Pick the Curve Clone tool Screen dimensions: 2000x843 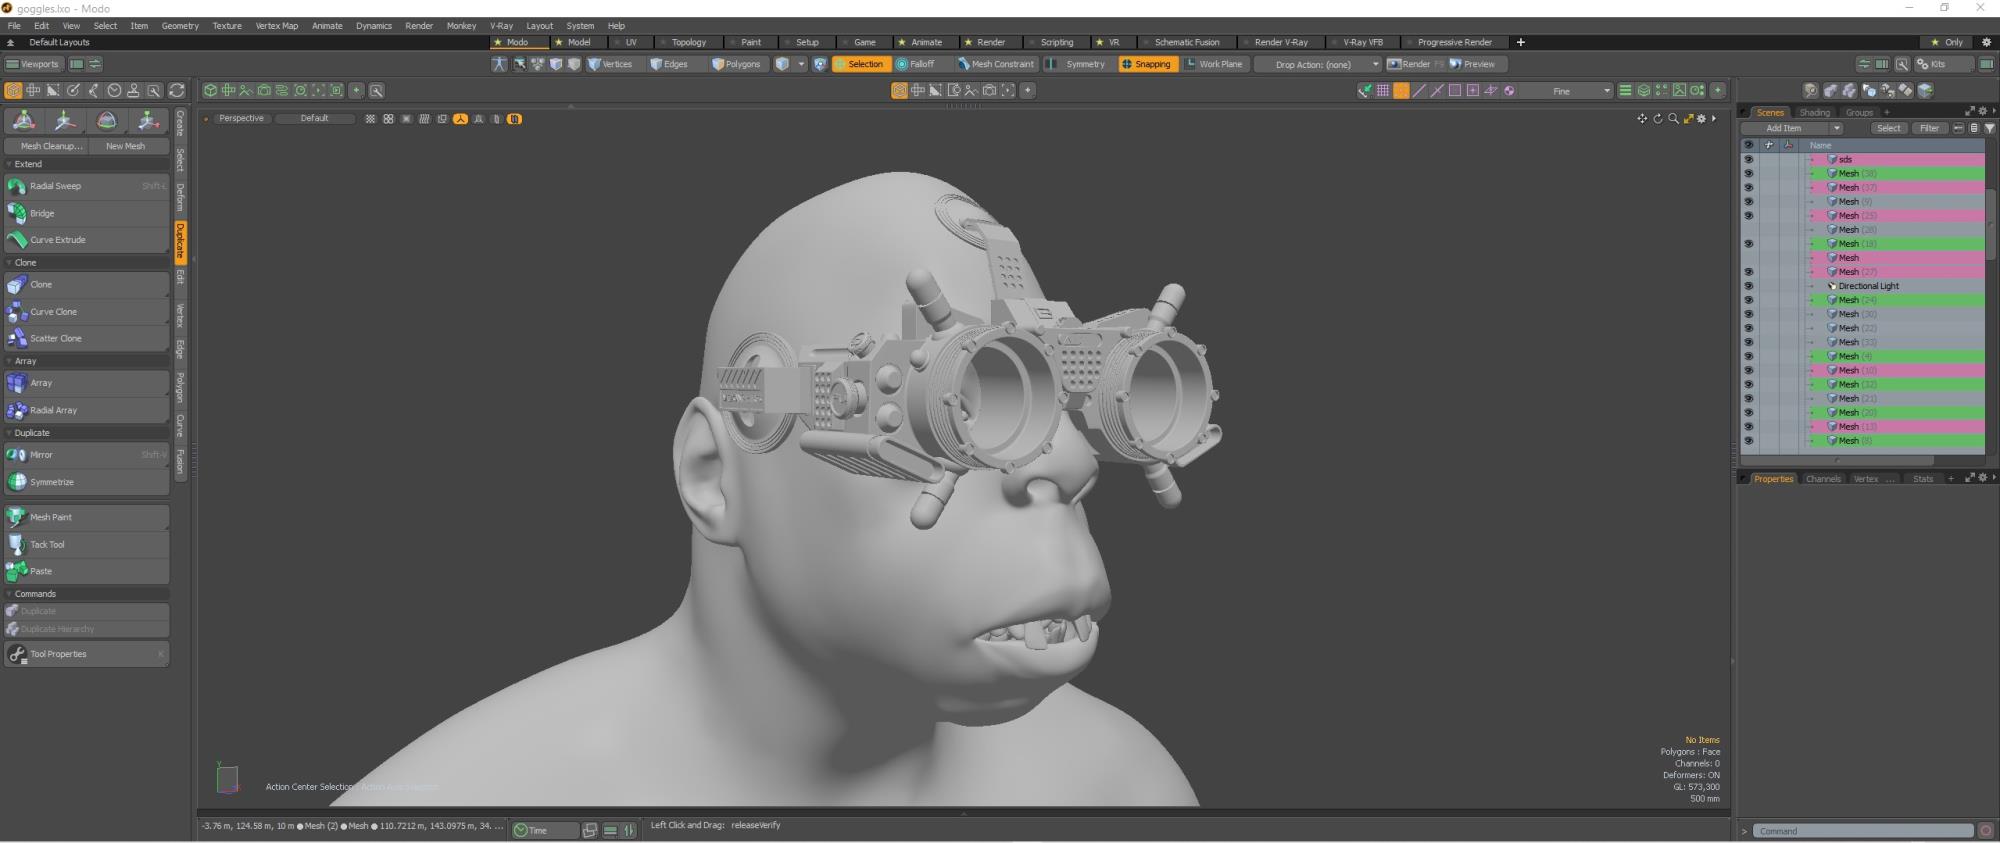pos(86,312)
